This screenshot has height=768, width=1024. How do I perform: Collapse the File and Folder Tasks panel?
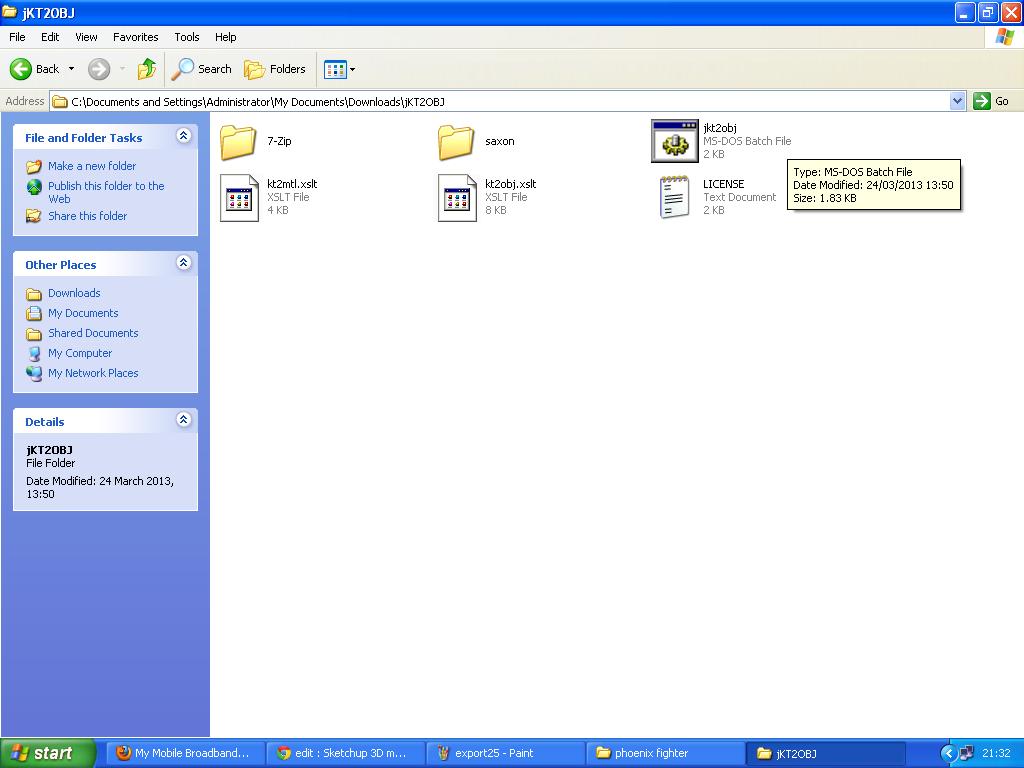pyautogui.click(x=184, y=136)
